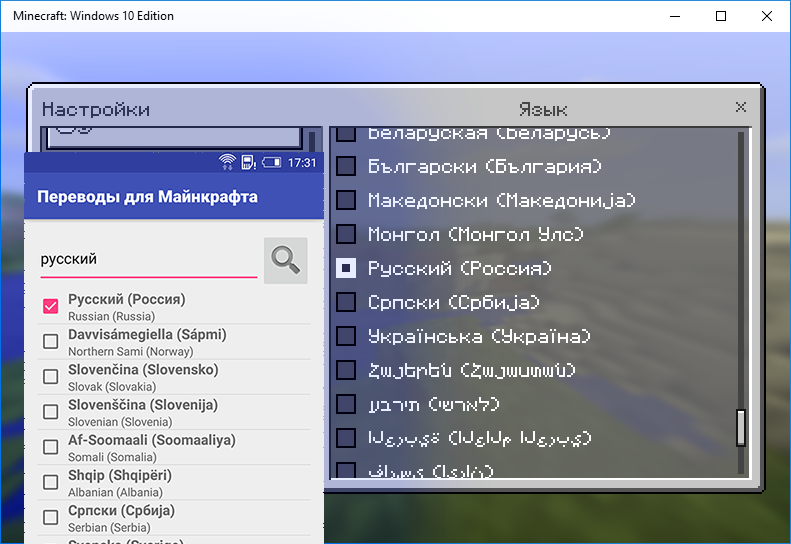Enable the Davvisámegiella (Sápmi) checkbox
791x544 pixels.
(x=50, y=342)
